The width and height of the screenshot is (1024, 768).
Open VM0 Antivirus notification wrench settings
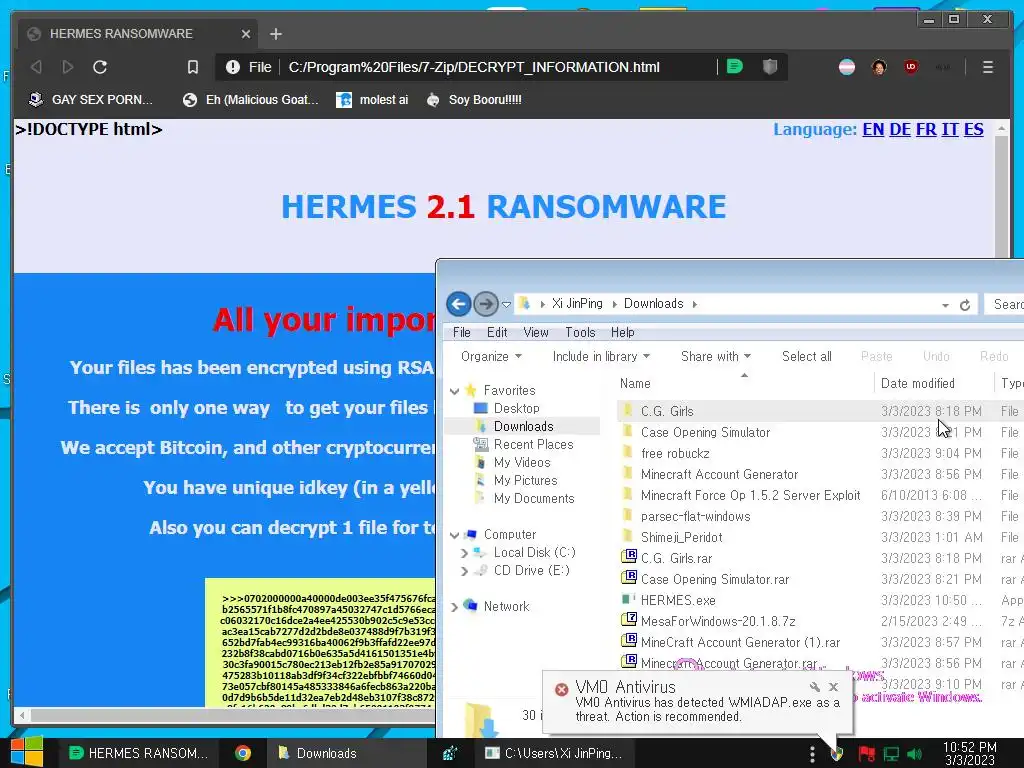pos(814,686)
